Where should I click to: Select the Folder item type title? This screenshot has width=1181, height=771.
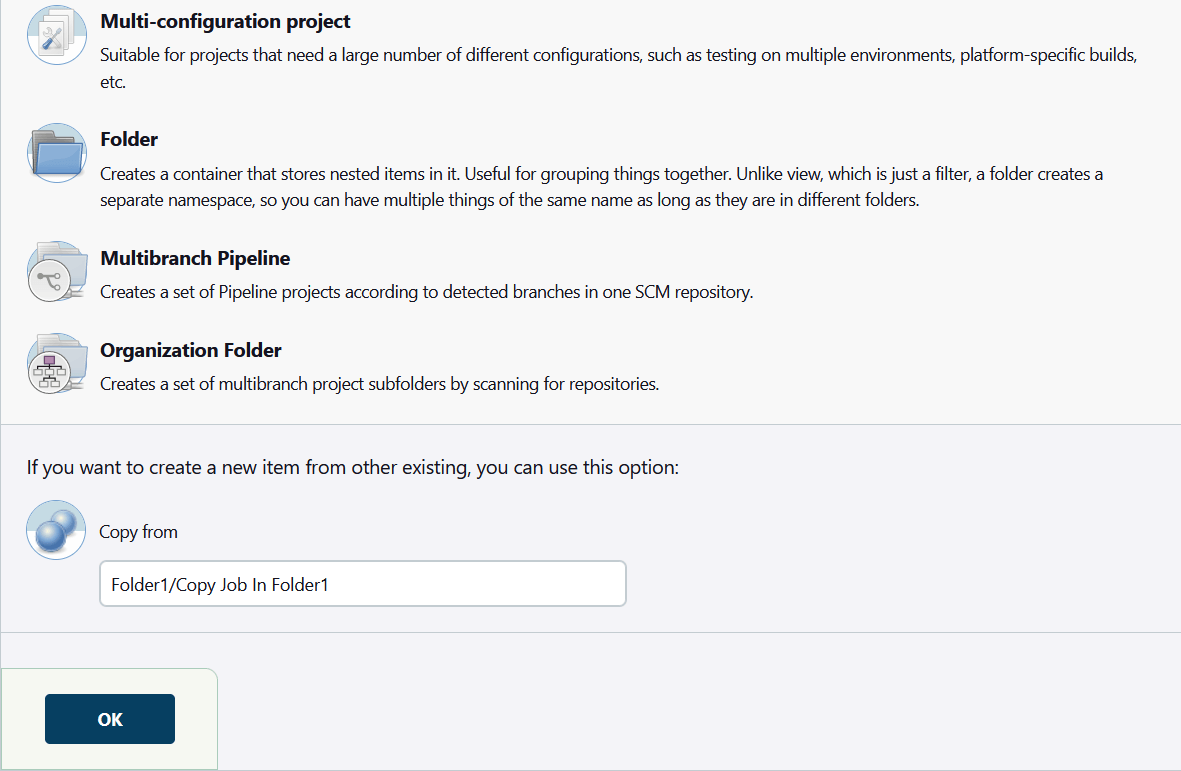(129, 139)
